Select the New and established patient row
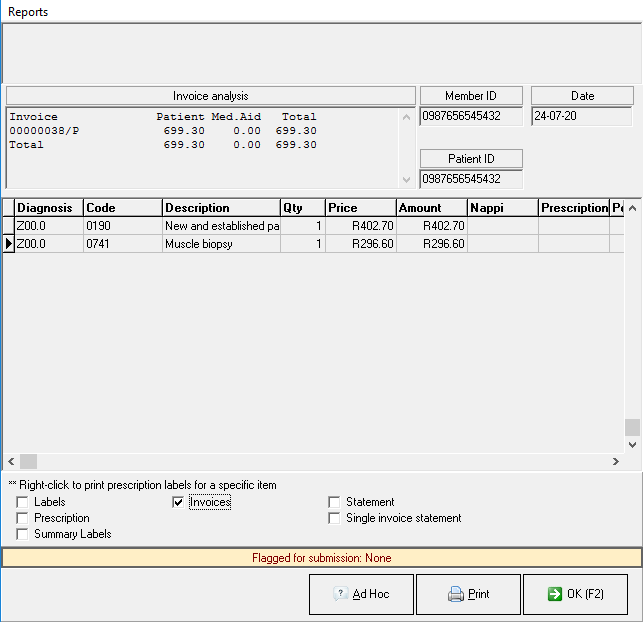 pyautogui.click(x=221, y=226)
